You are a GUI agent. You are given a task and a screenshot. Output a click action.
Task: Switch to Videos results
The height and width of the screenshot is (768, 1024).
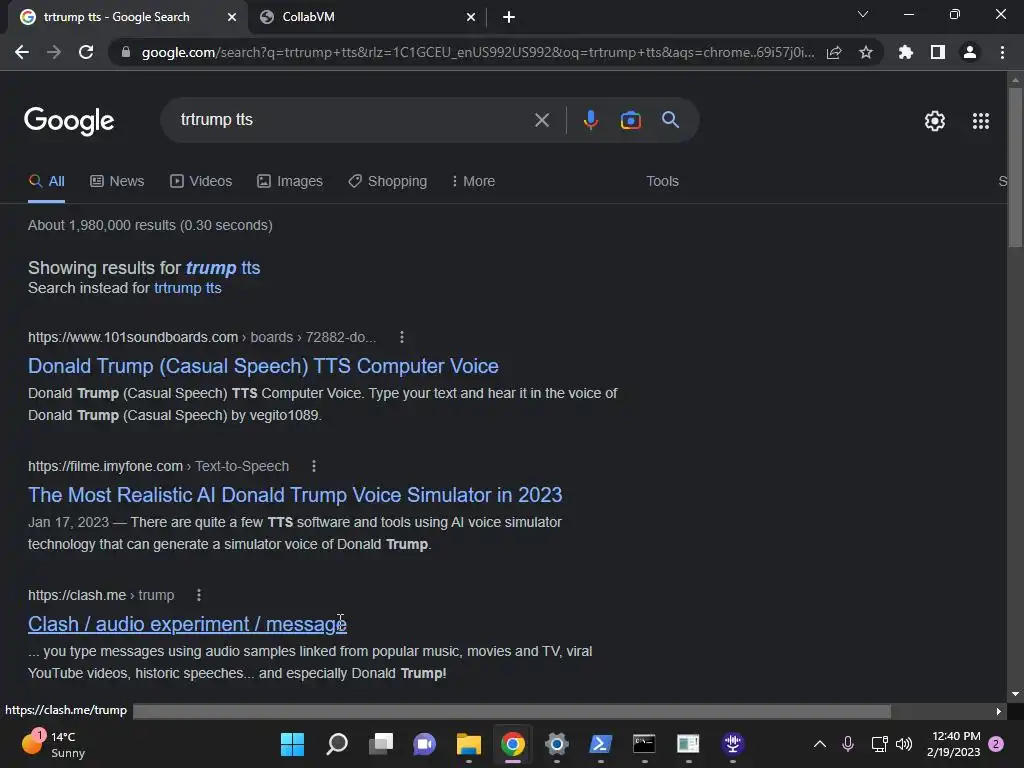pyautogui.click(x=201, y=182)
